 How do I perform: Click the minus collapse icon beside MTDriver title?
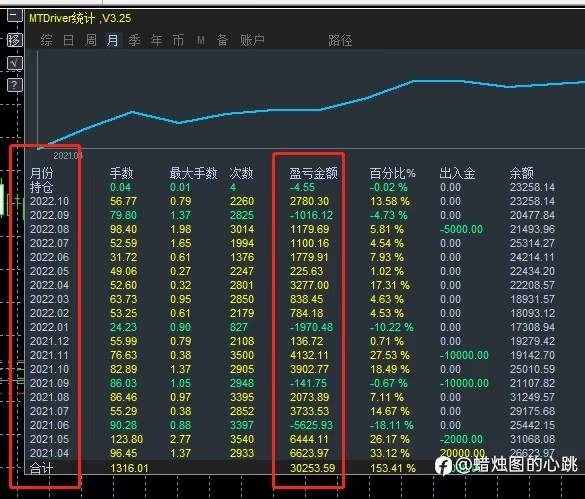pyautogui.click(x=15, y=16)
